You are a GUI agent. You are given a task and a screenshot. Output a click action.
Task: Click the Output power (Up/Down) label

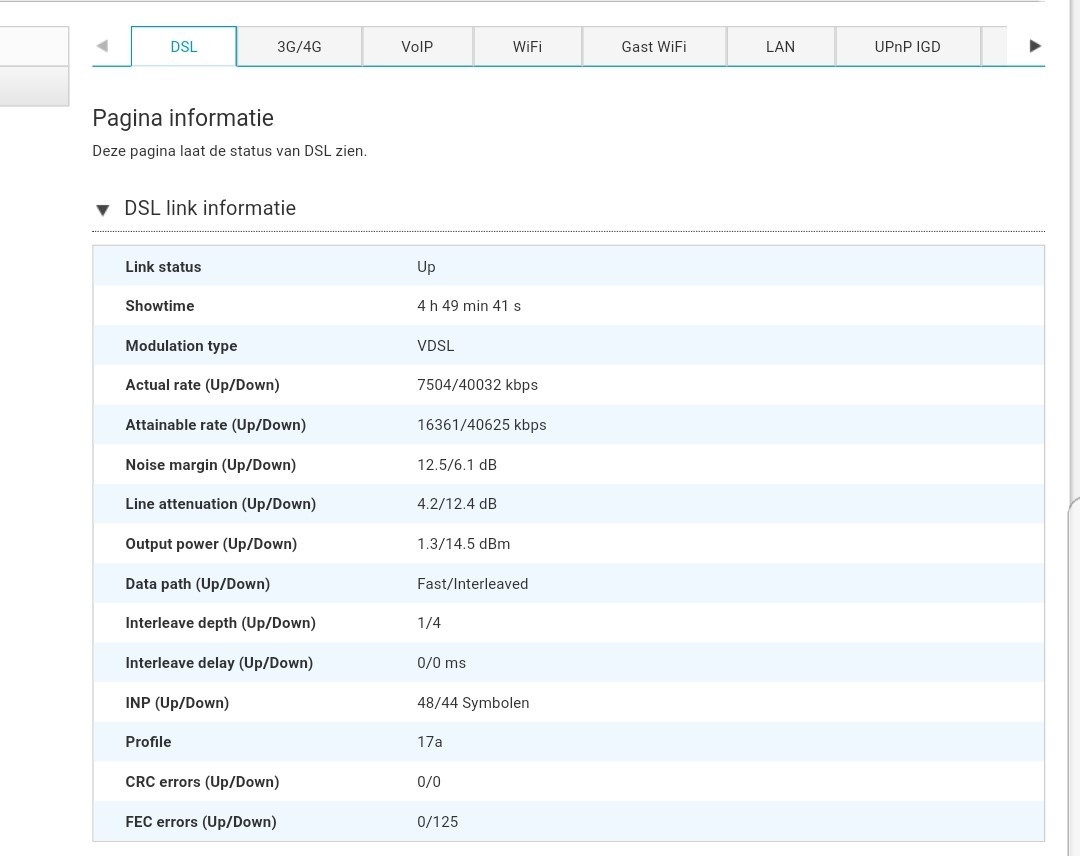point(211,544)
